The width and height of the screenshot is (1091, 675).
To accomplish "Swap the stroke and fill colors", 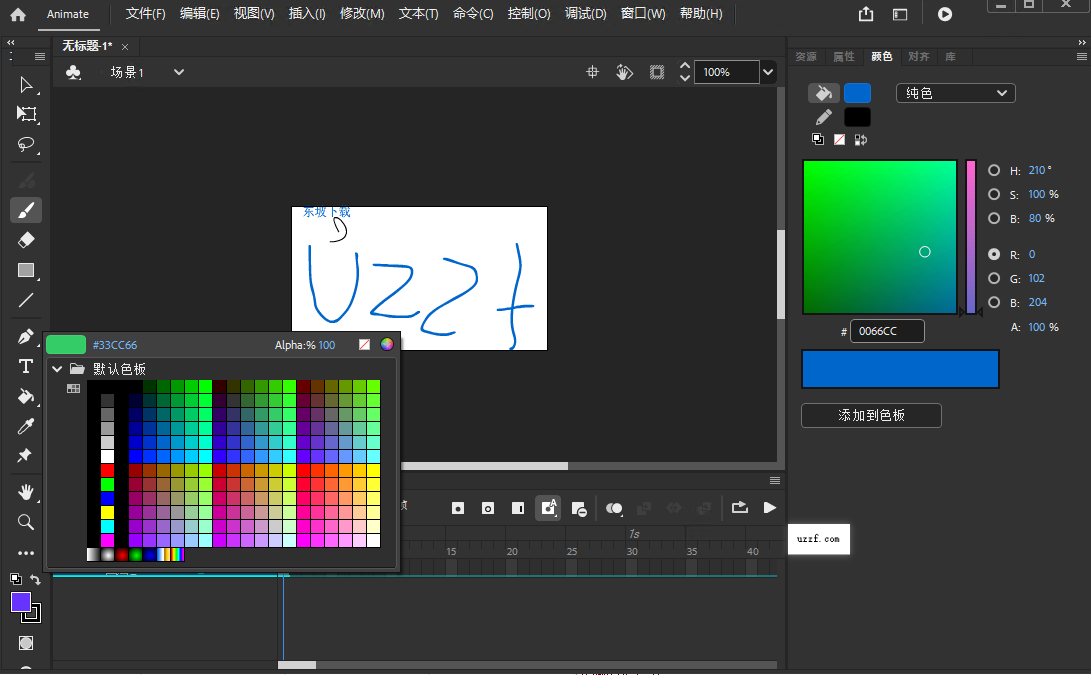I will tap(860, 139).
